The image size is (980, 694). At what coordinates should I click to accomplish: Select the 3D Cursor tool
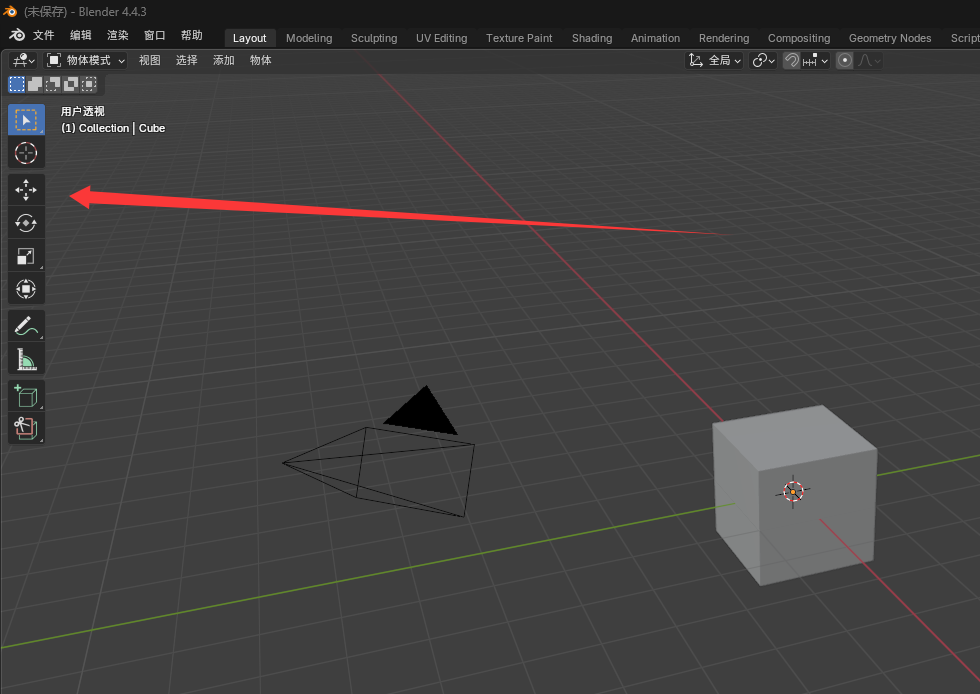coord(26,153)
